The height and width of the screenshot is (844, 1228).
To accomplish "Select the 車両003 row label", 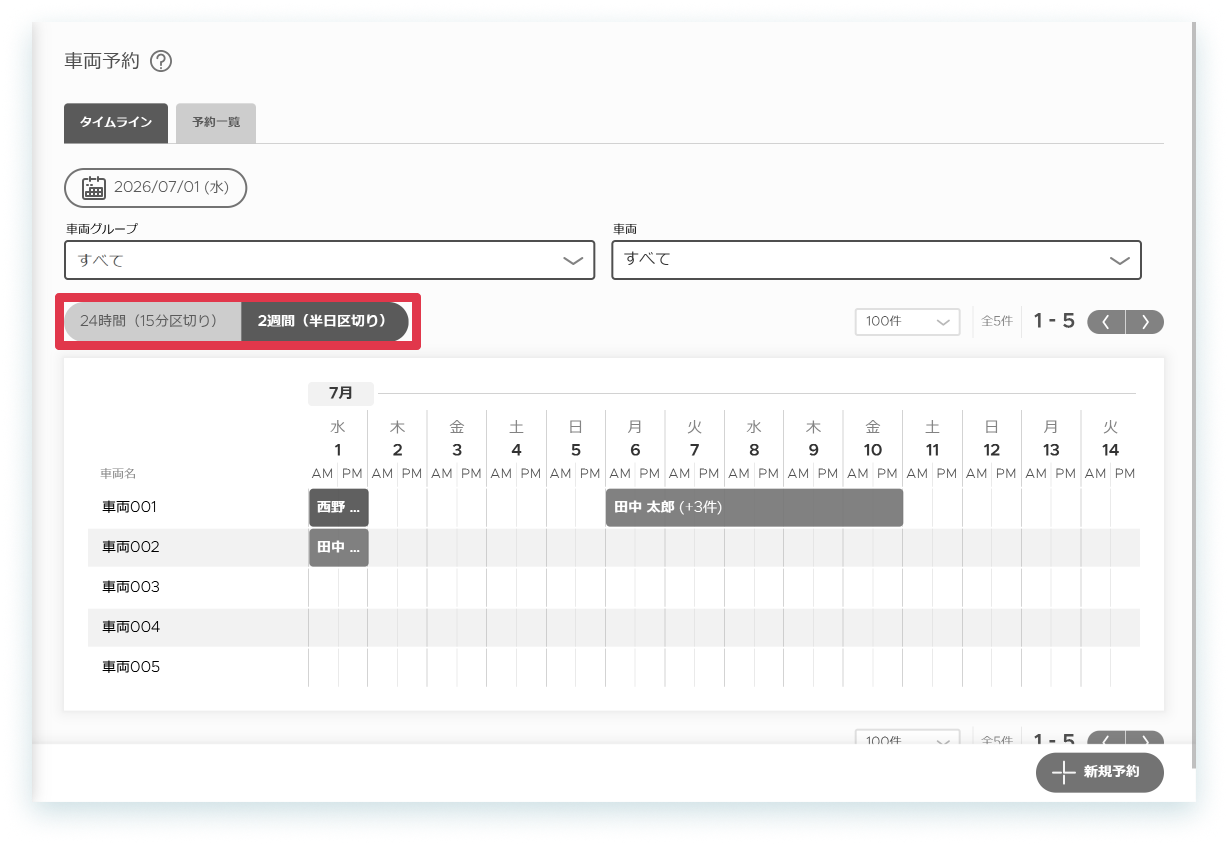I will pos(131,587).
